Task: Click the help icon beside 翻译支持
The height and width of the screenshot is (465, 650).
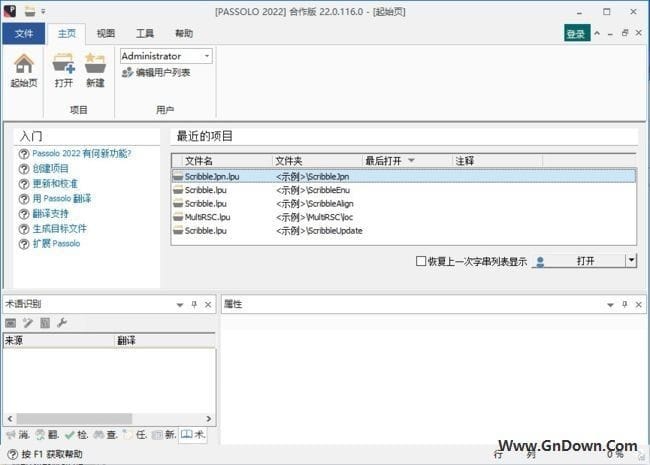Action: click(24, 214)
